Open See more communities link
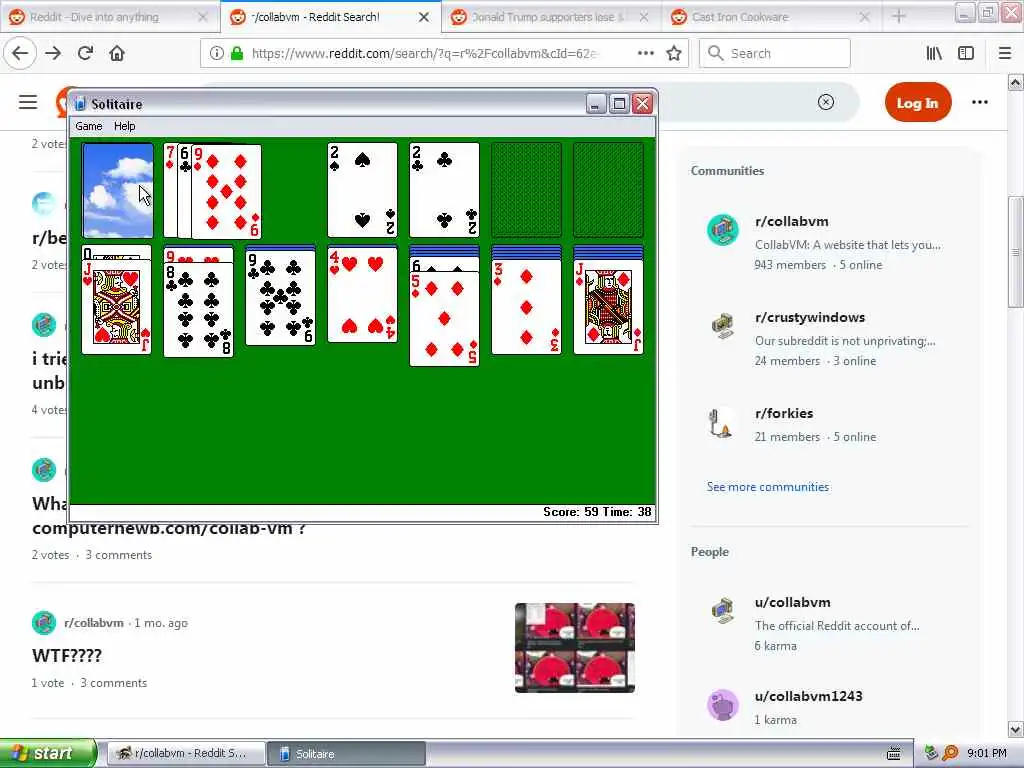The image size is (1024, 768). (x=767, y=487)
